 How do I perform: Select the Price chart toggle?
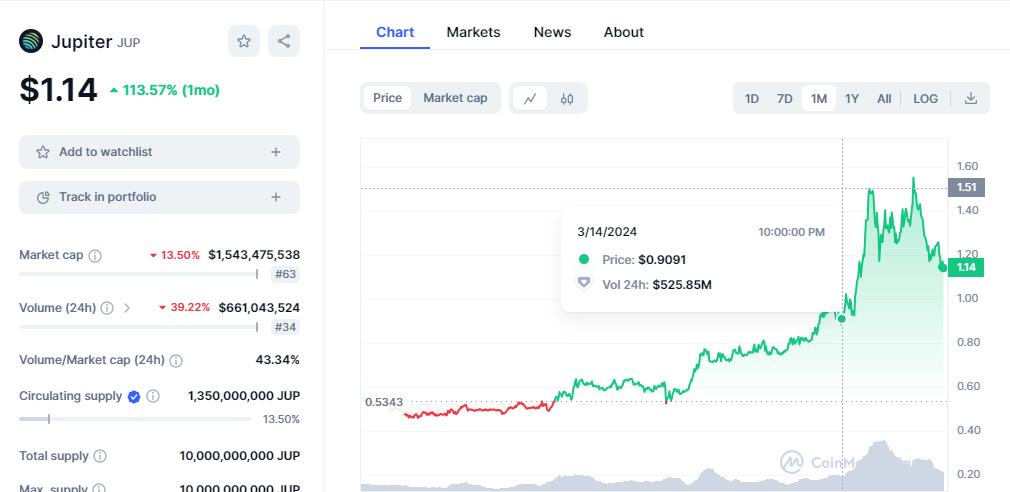[387, 98]
